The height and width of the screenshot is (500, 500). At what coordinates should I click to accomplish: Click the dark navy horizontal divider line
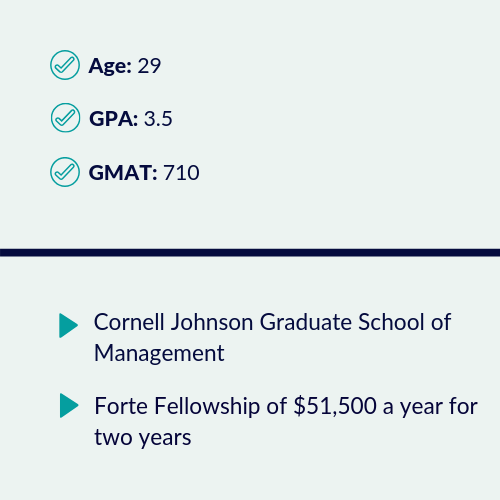tap(250, 252)
